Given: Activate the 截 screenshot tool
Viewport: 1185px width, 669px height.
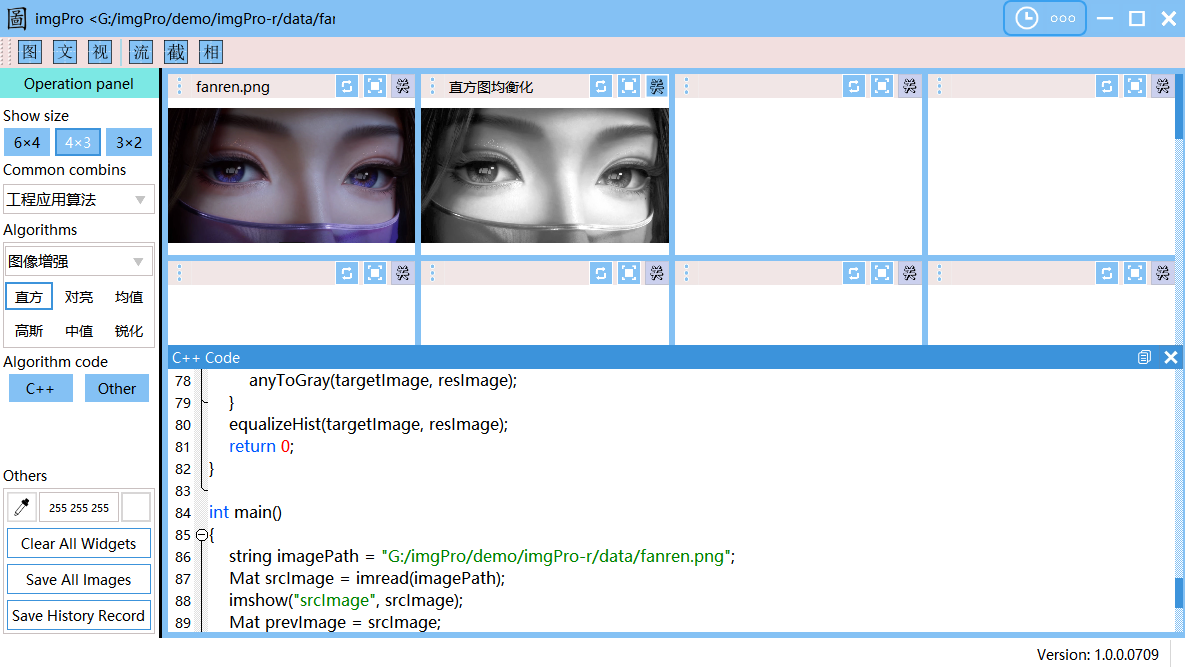Looking at the screenshot, I should 176,52.
